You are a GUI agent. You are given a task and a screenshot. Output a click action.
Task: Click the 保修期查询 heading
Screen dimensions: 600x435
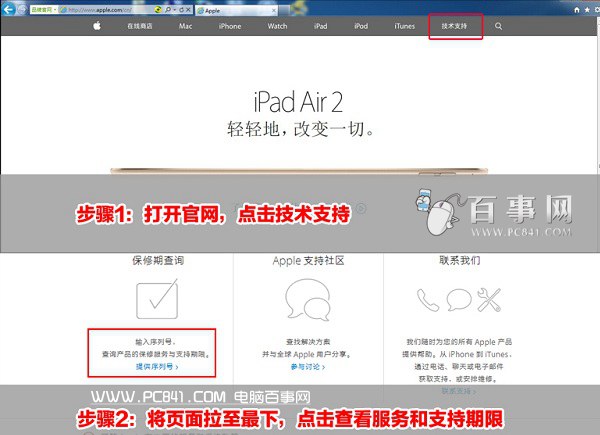[x=158, y=261]
